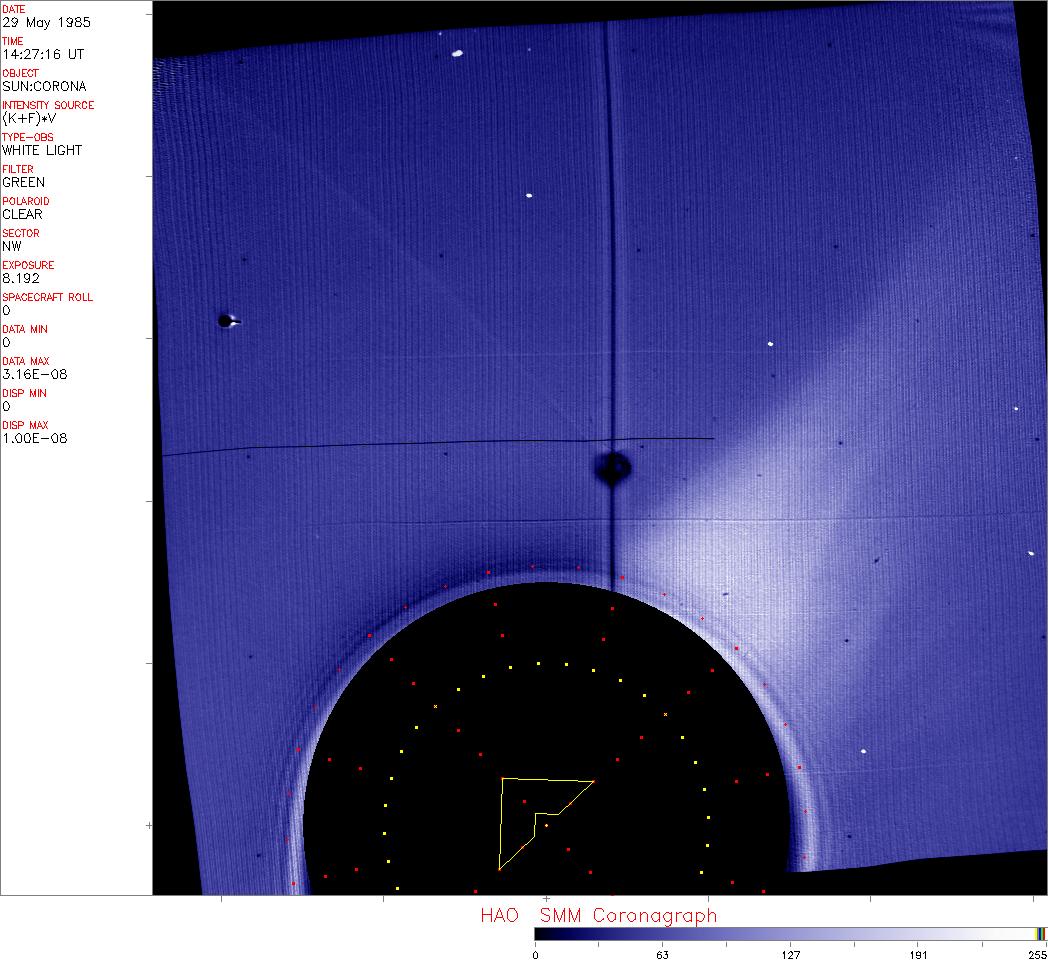Select the SUN:CORONA object value
Screen dimensions: 1048x960
[44, 86]
